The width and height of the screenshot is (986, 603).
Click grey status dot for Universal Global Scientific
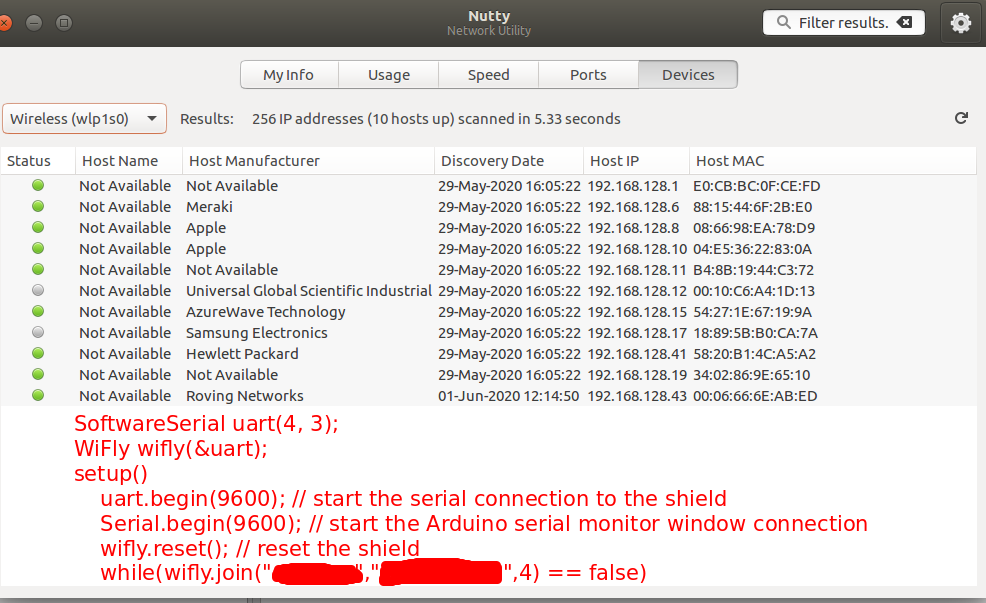click(x=39, y=291)
